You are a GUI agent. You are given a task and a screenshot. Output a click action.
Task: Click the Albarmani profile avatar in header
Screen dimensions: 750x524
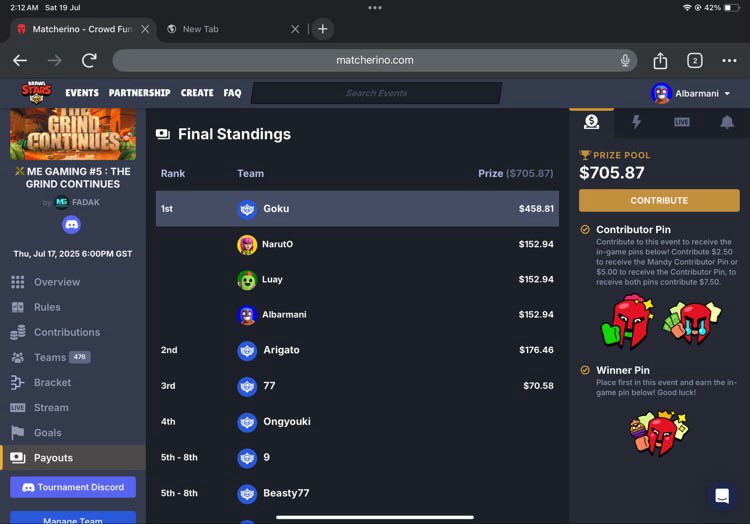tap(661, 93)
